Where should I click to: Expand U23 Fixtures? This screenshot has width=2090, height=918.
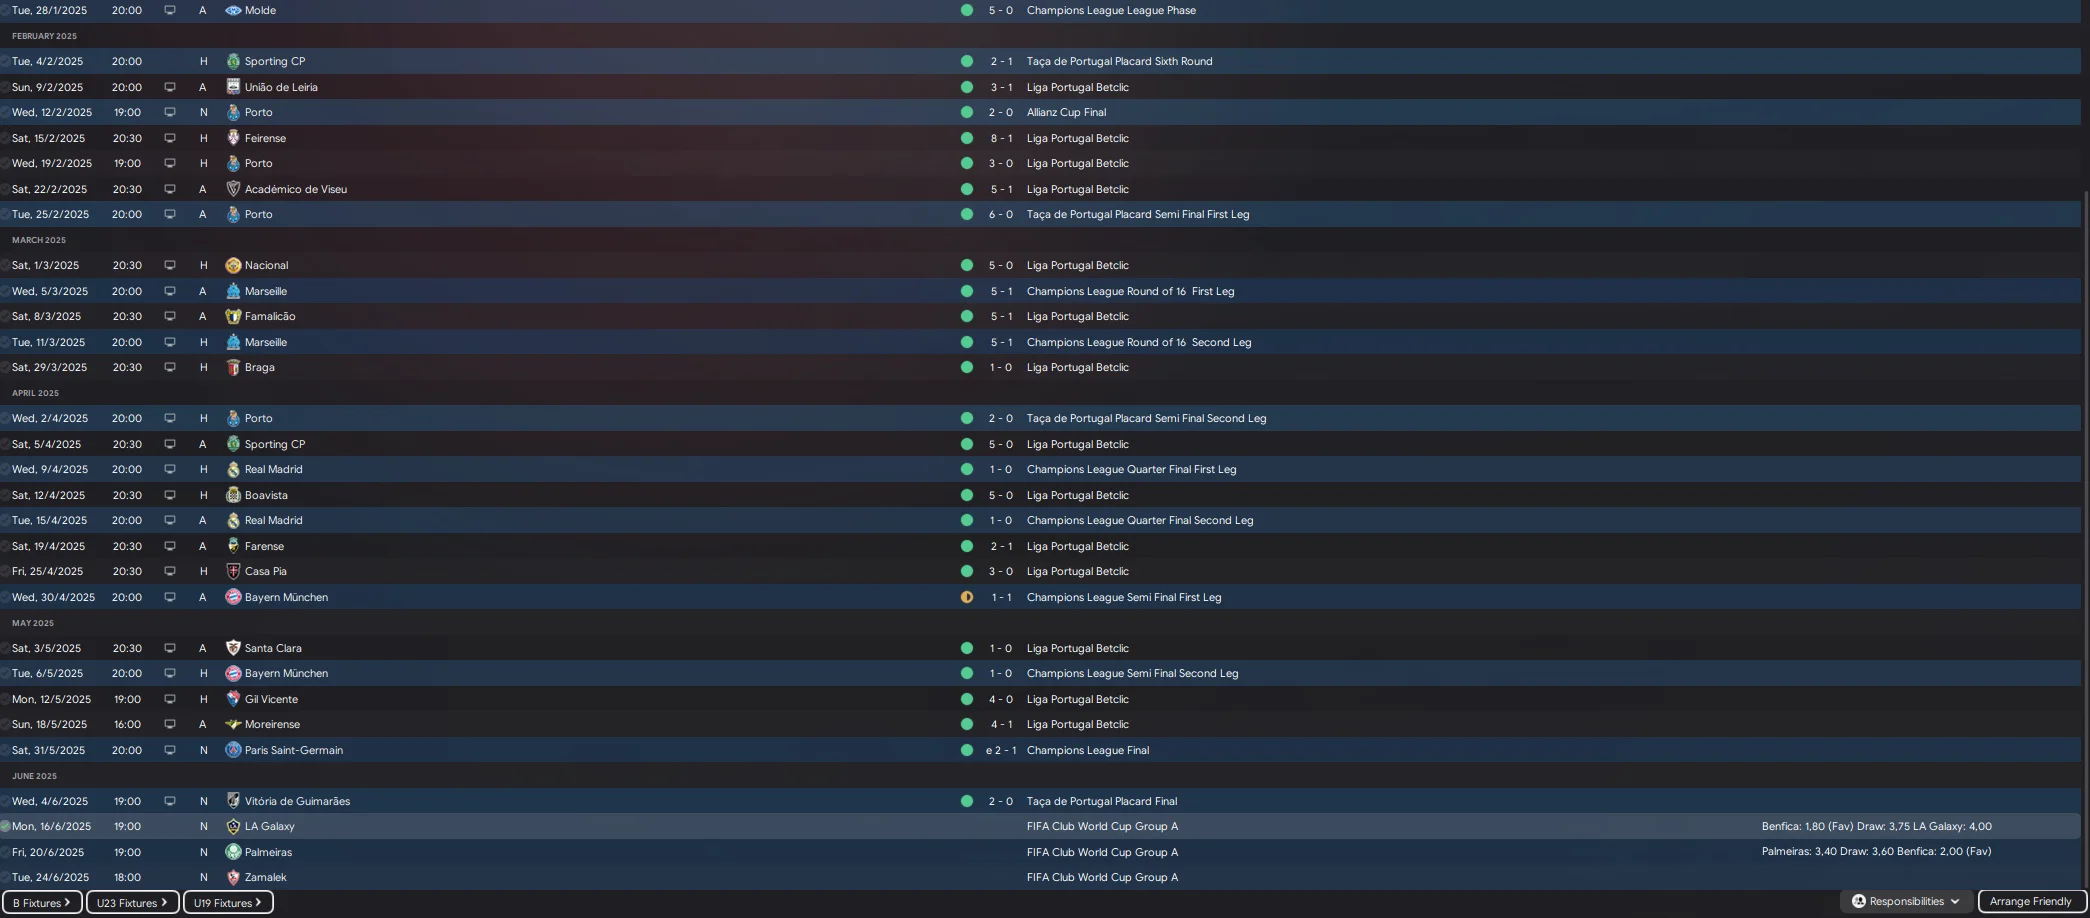[132, 902]
